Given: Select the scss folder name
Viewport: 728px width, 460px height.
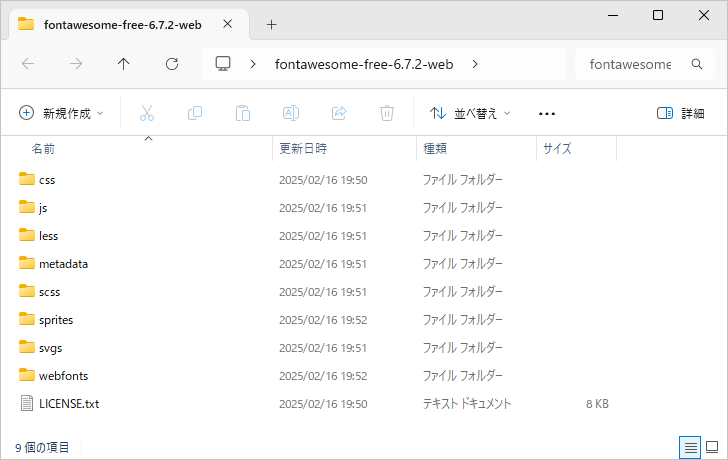Looking at the screenshot, I should (50, 292).
